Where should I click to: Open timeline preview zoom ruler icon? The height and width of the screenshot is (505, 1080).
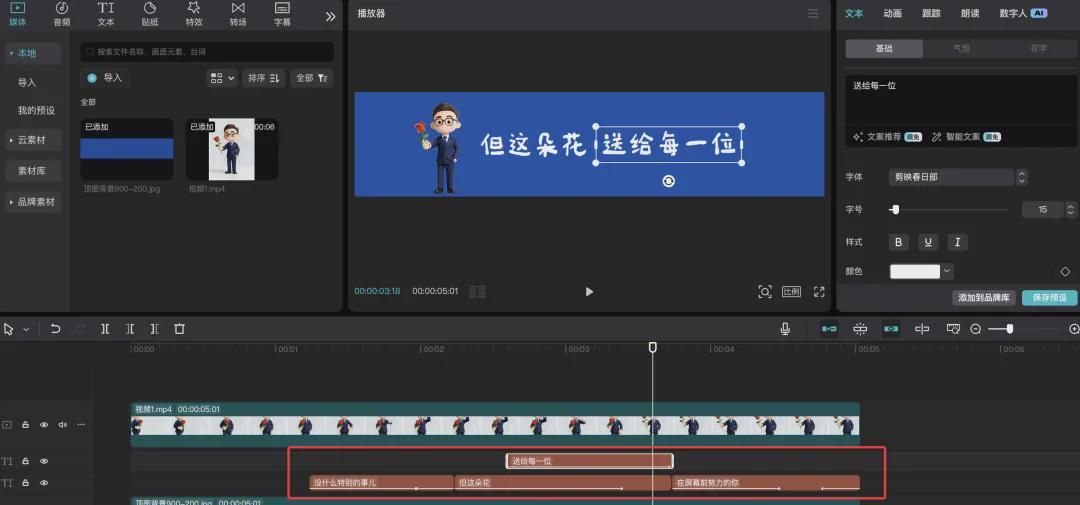(953, 329)
